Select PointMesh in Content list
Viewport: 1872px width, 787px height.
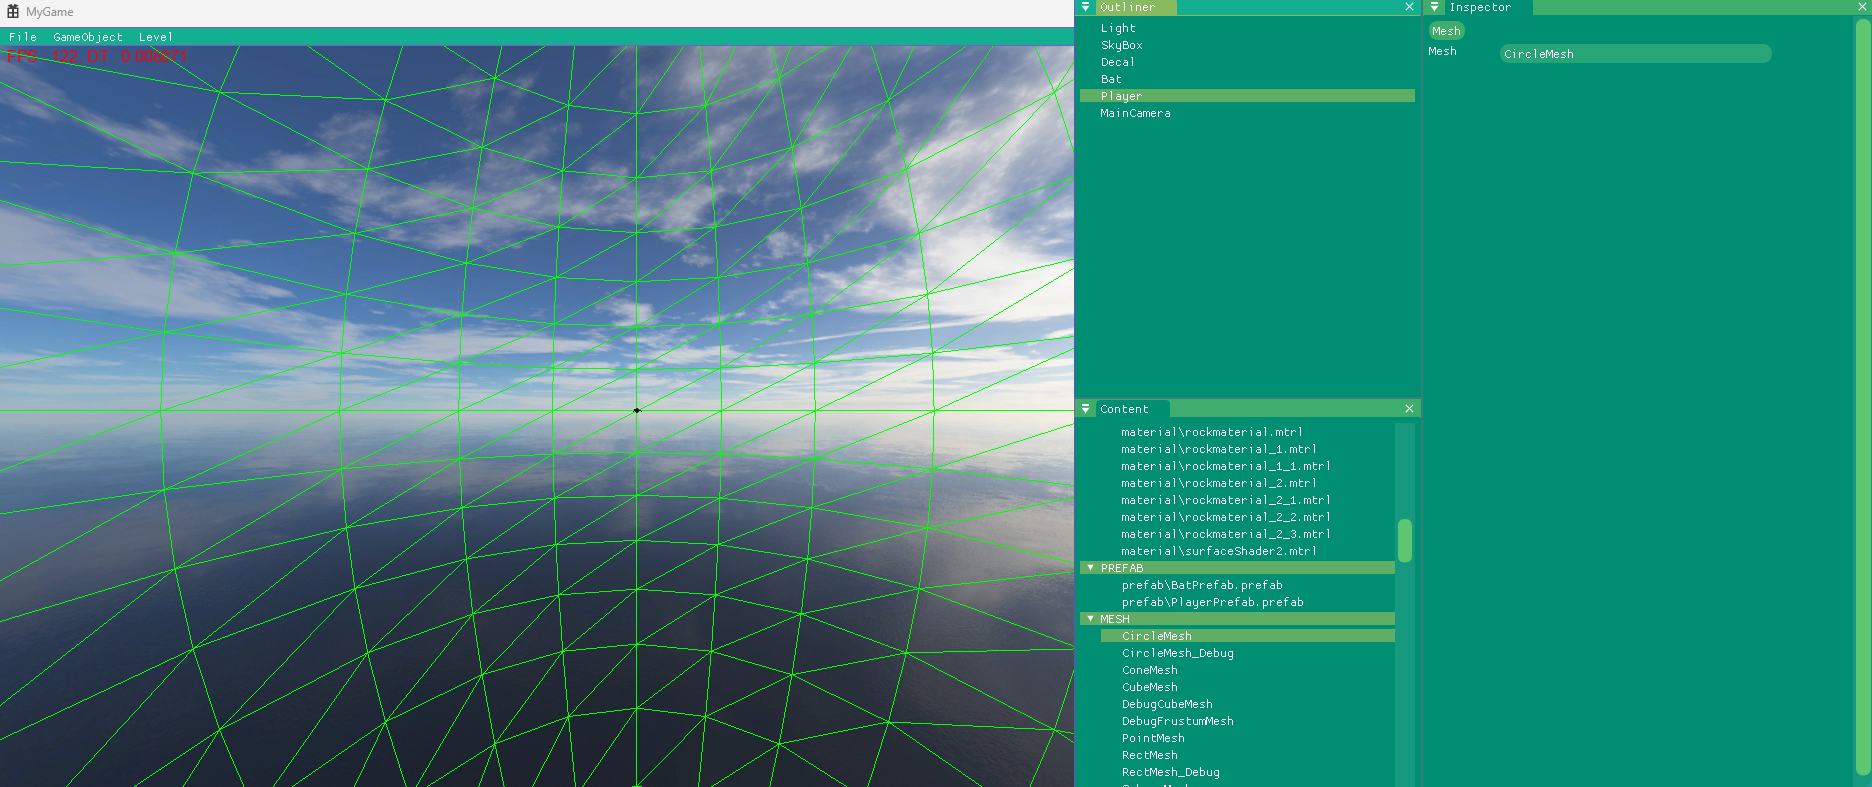point(1153,738)
